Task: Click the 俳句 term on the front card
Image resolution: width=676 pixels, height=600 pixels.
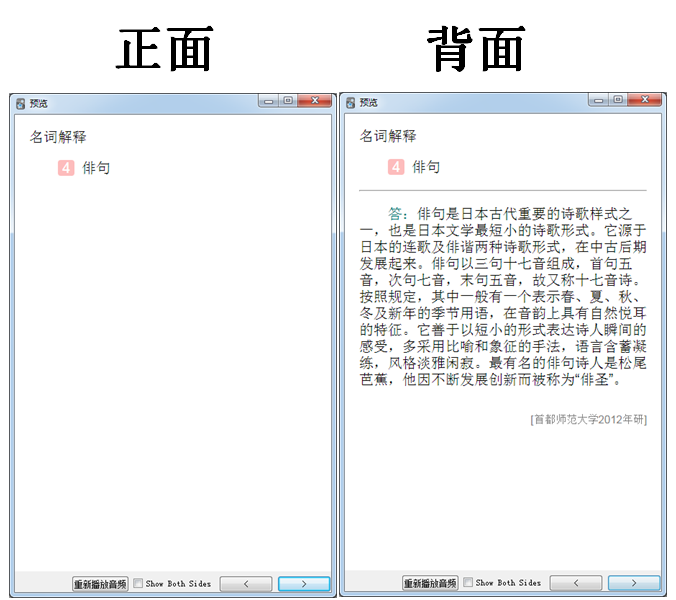Action: 96,168
